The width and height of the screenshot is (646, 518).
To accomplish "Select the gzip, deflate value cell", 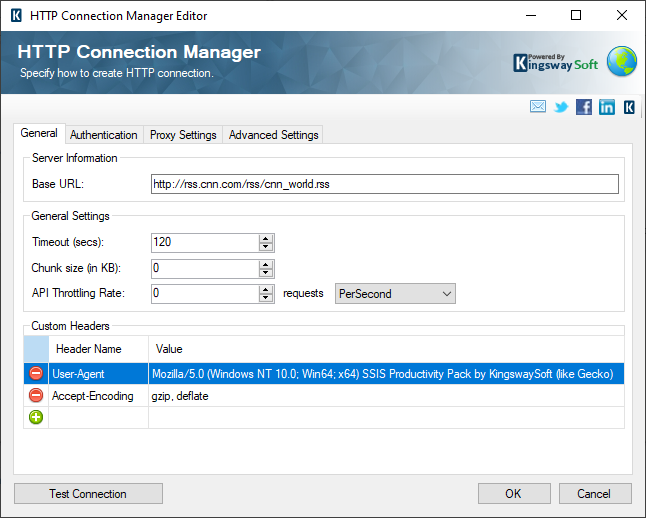I will (x=386, y=396).
